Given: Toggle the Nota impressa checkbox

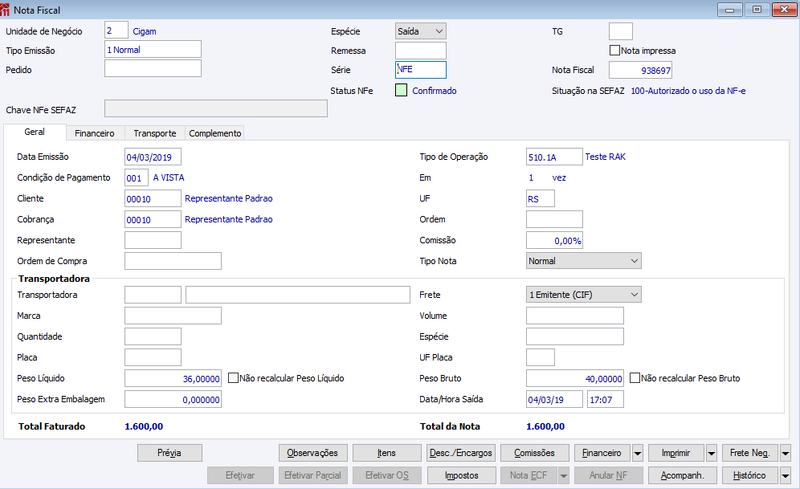Looking at the screenshot, I should [x=615, y=50].
